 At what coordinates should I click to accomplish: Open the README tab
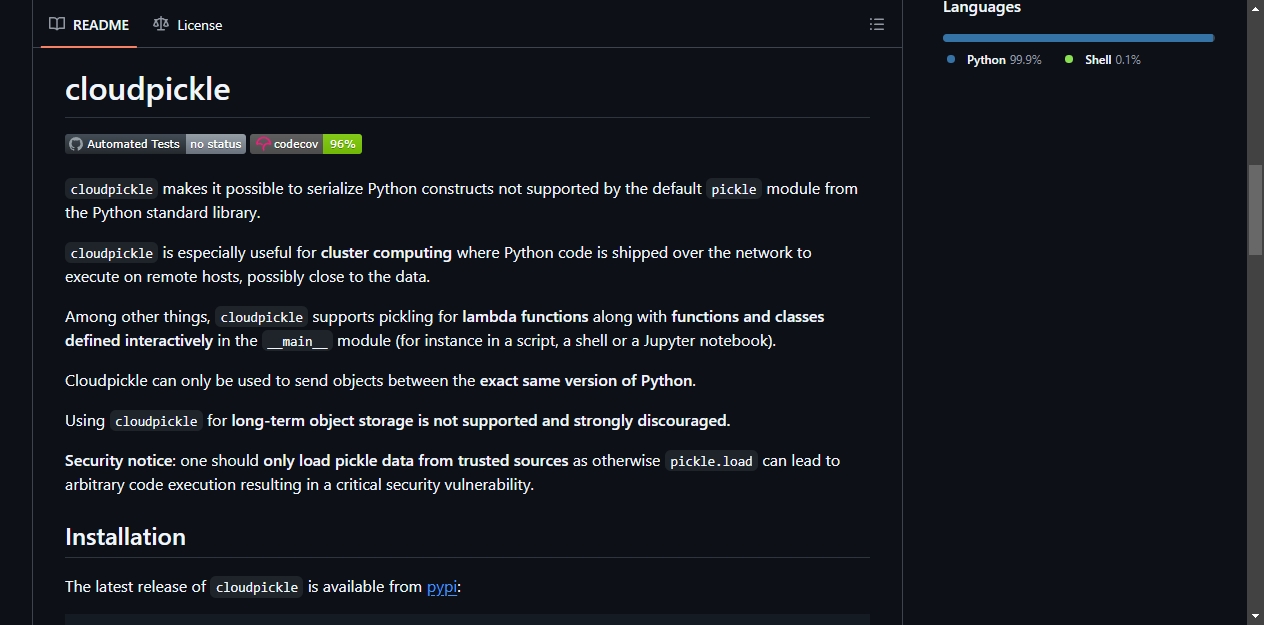coord(89,24)
